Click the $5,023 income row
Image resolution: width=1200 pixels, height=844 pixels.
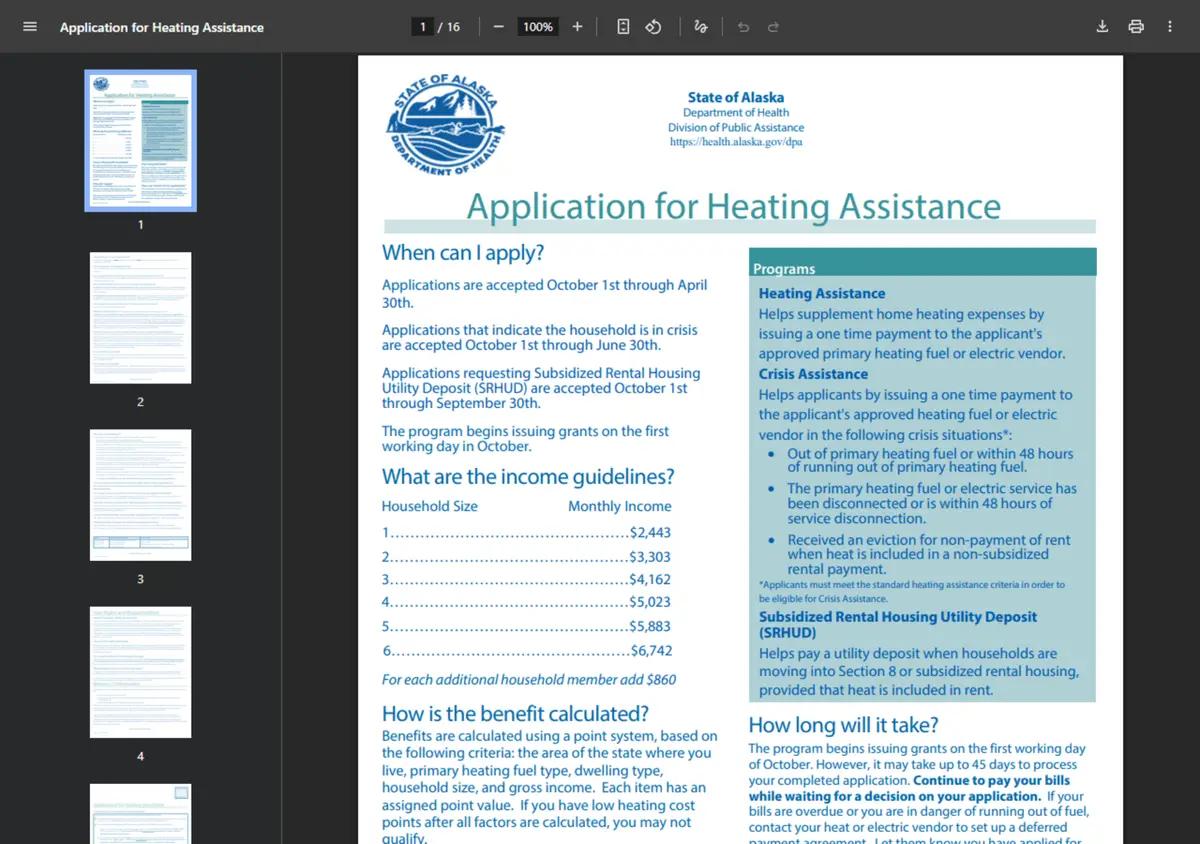[527, 602]
